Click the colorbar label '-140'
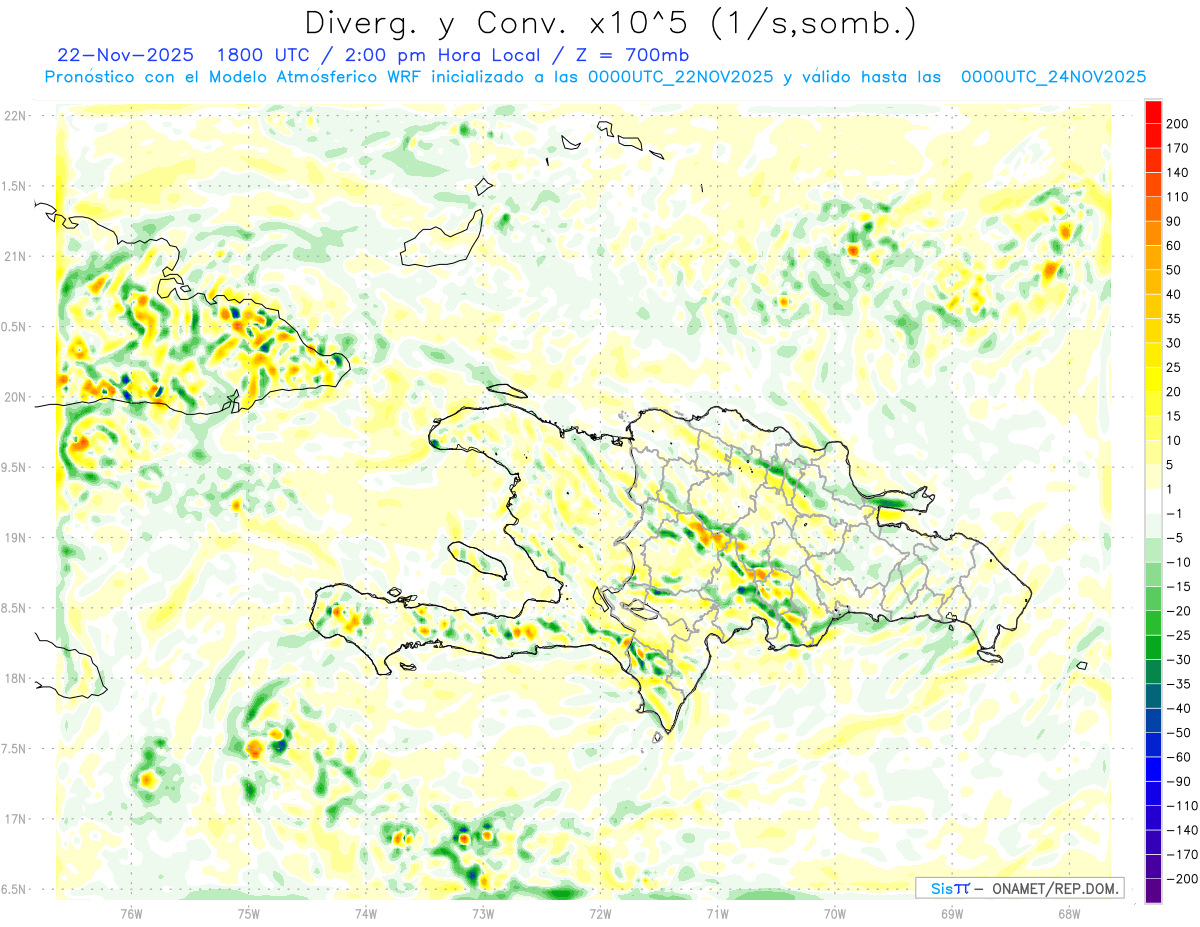This screenshot has width=1200, height=927. point(1183,830)
